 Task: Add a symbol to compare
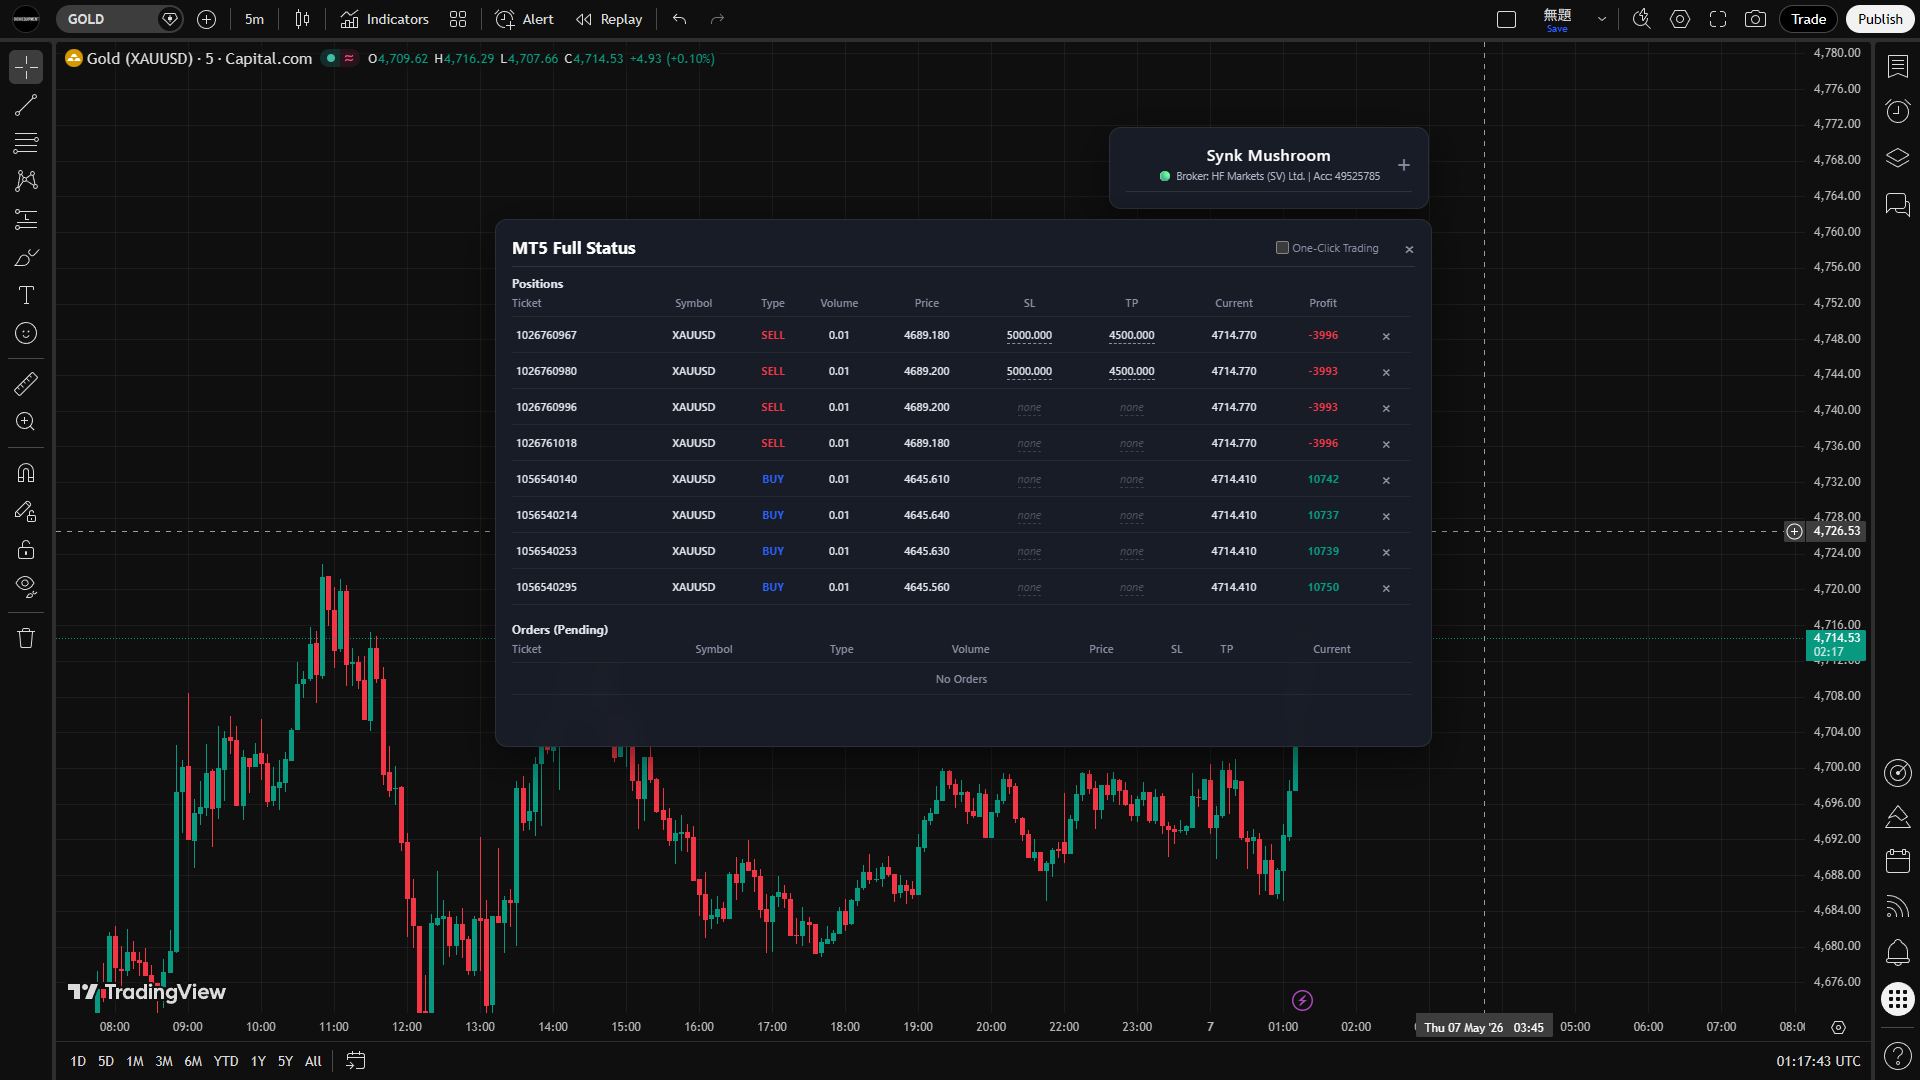[x=206, y=19]
